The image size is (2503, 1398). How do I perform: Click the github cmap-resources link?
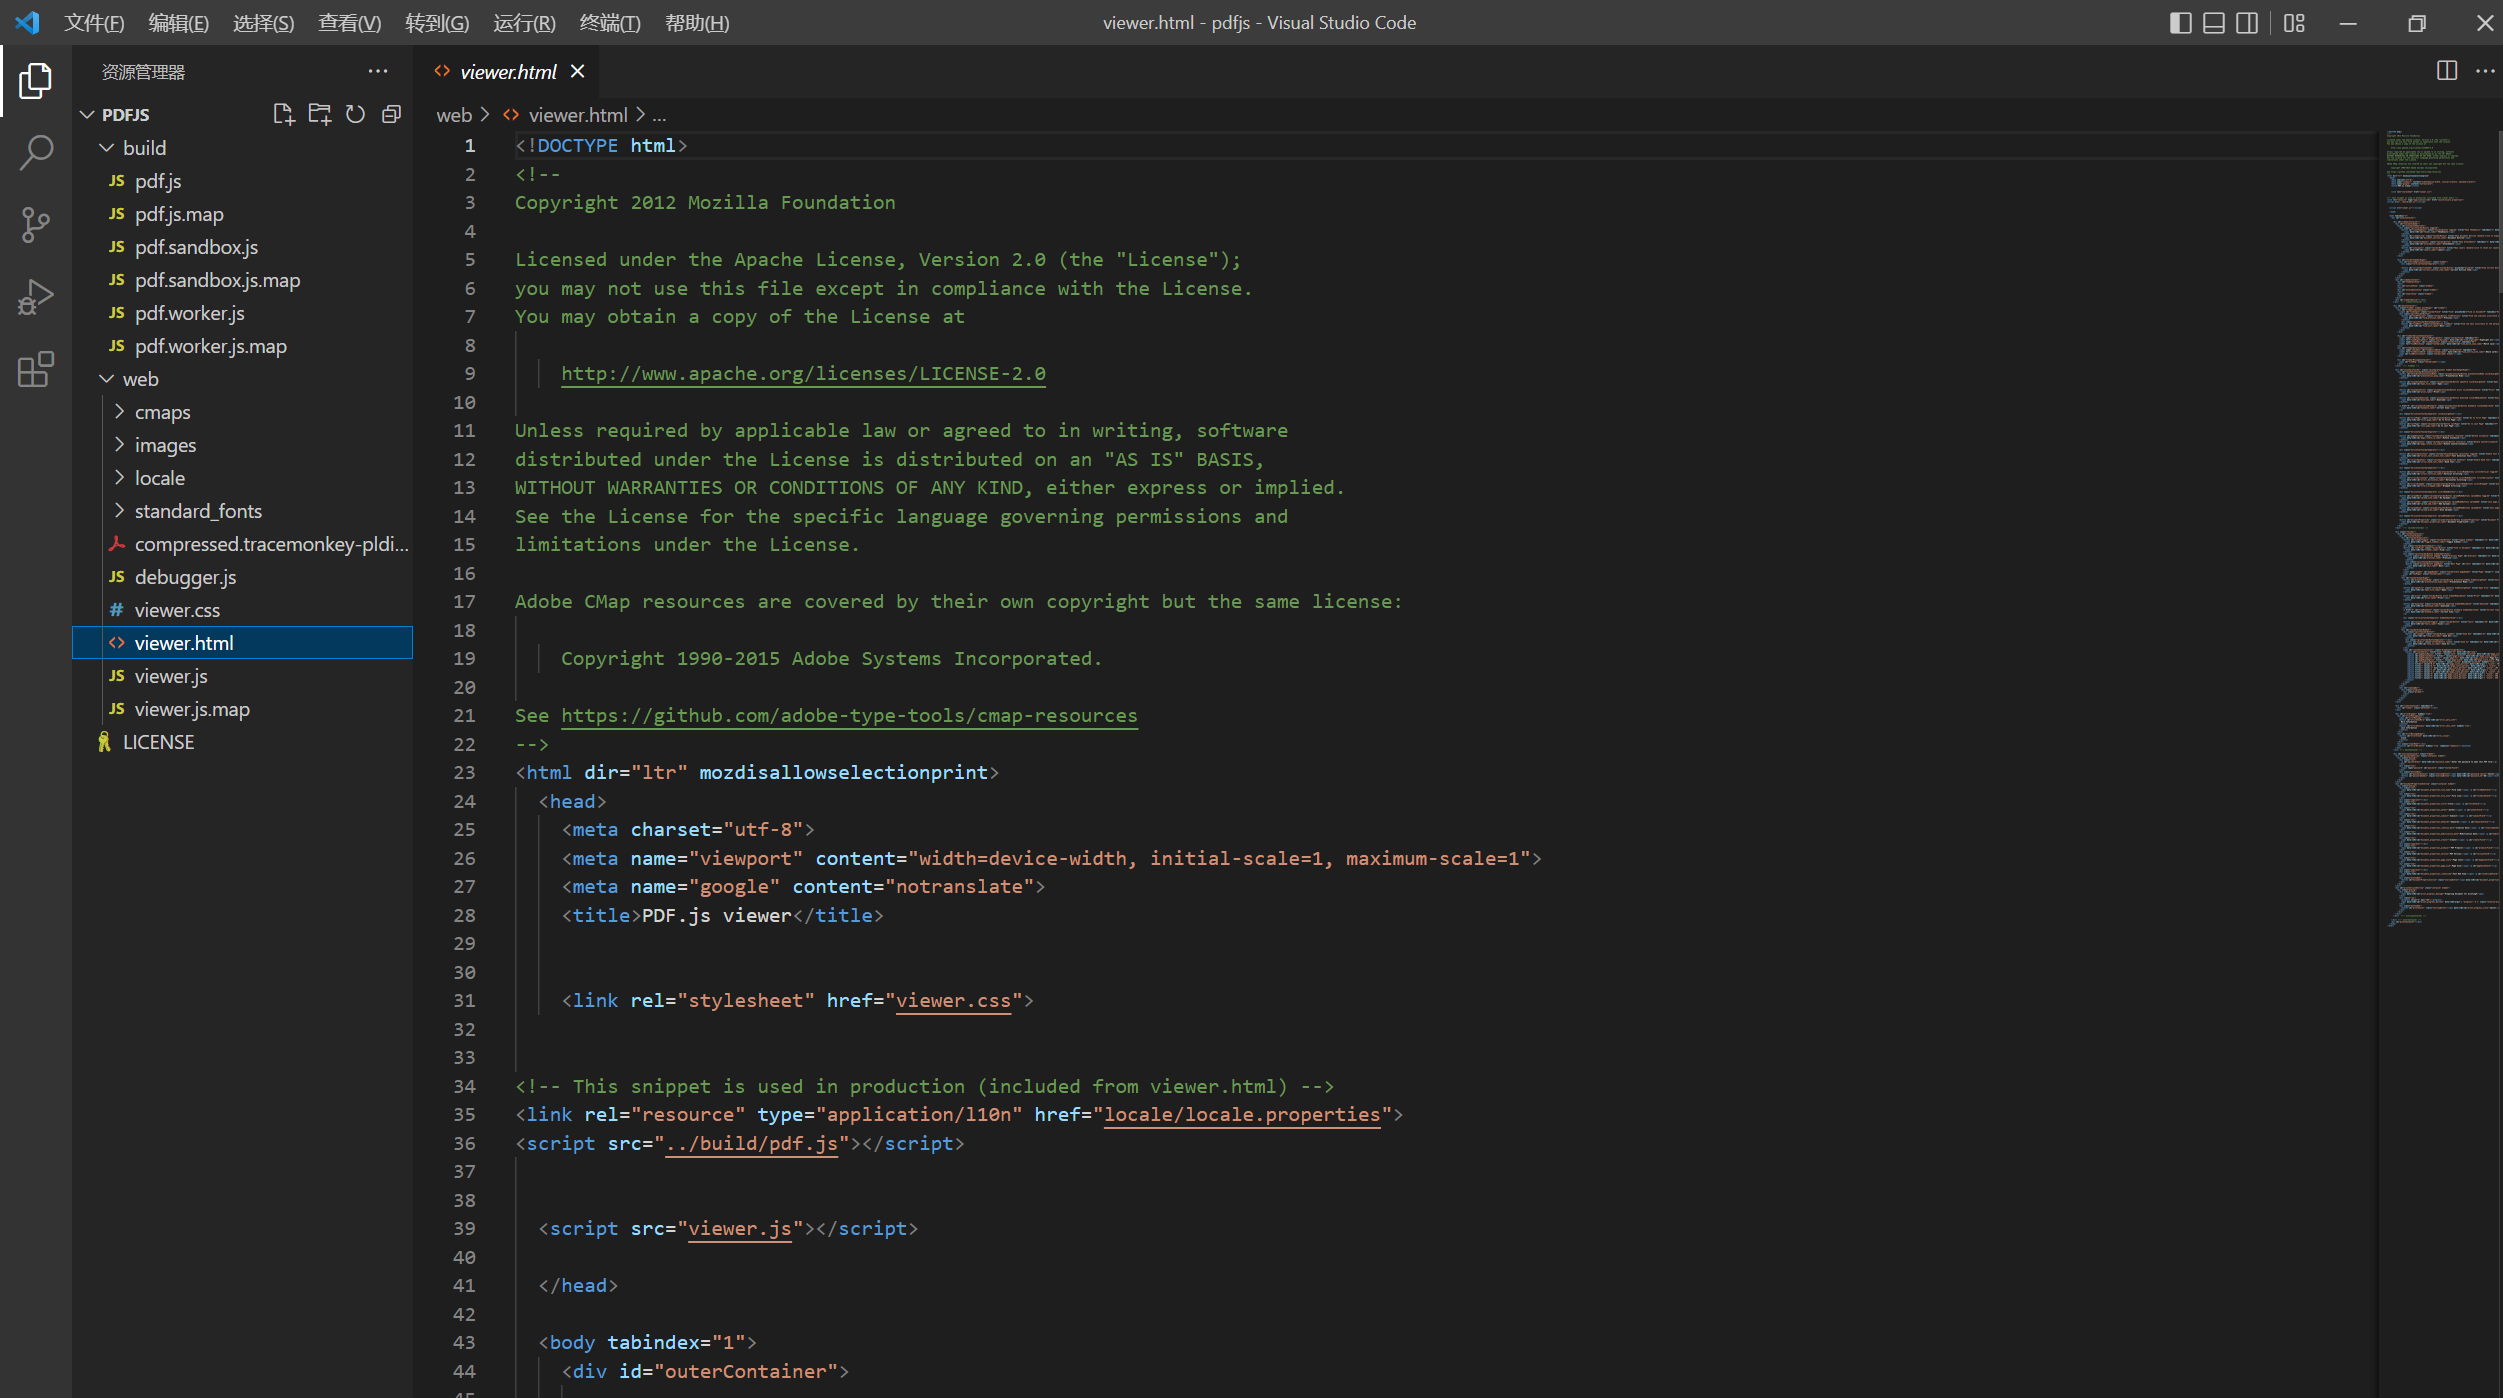(849, 715)
